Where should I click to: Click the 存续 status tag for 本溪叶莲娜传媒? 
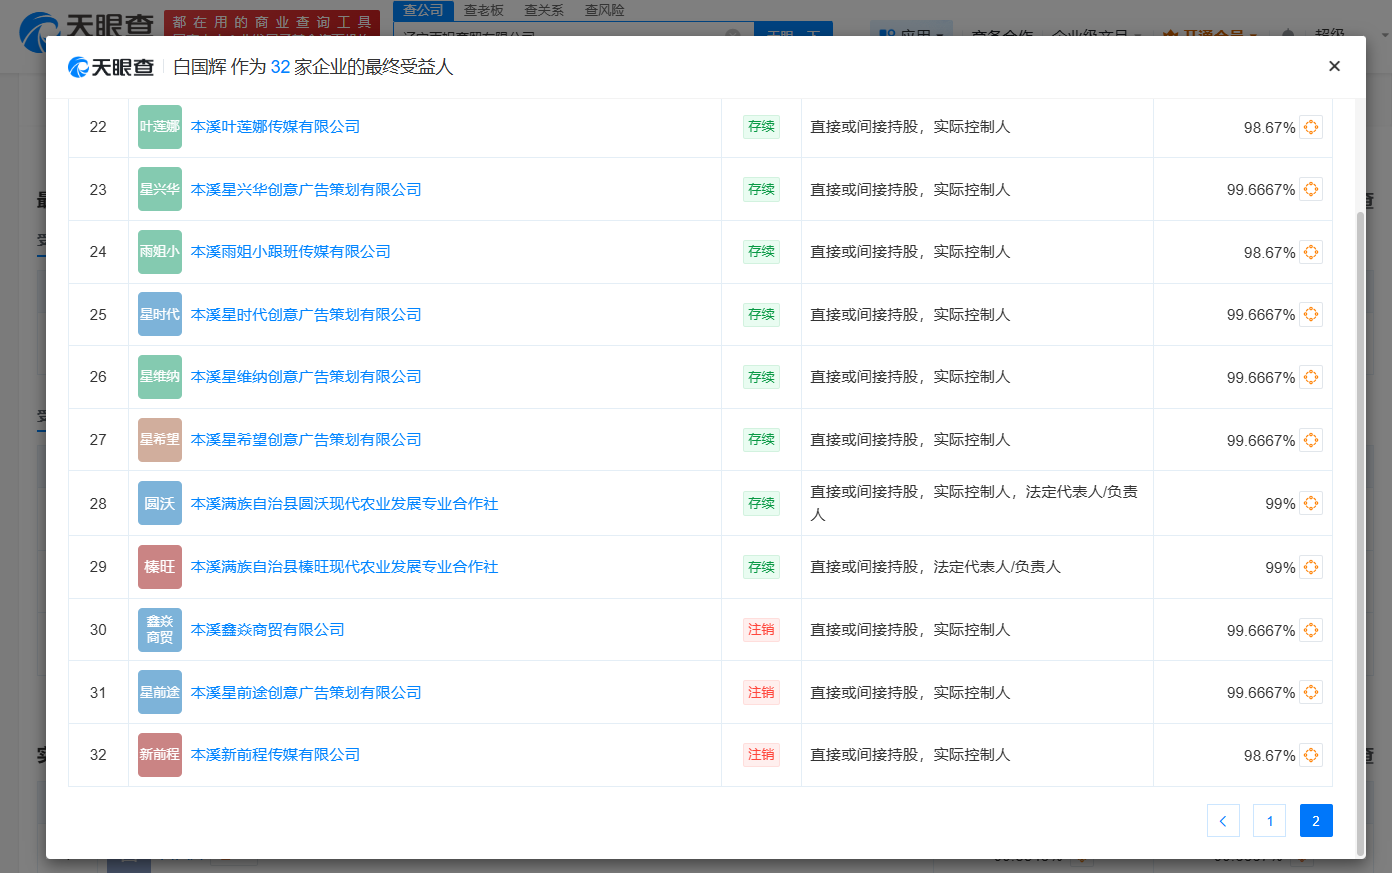click(761, 127)
